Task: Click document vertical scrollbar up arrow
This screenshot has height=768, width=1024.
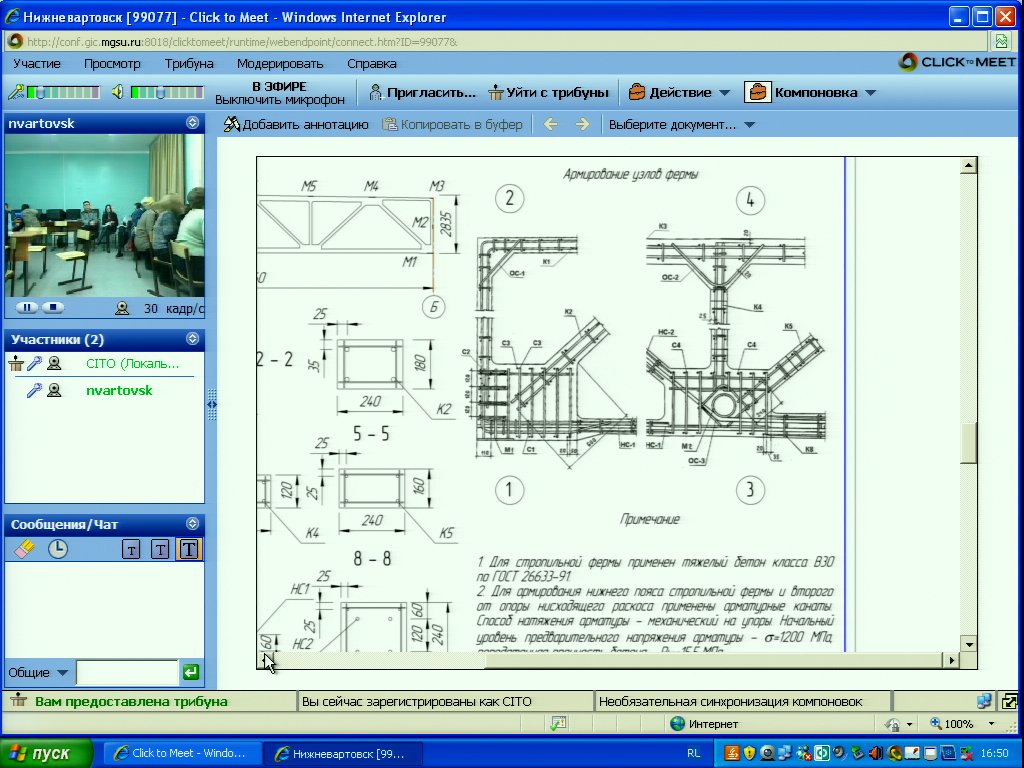Action: pyautogui.click(x=969, y=165)
